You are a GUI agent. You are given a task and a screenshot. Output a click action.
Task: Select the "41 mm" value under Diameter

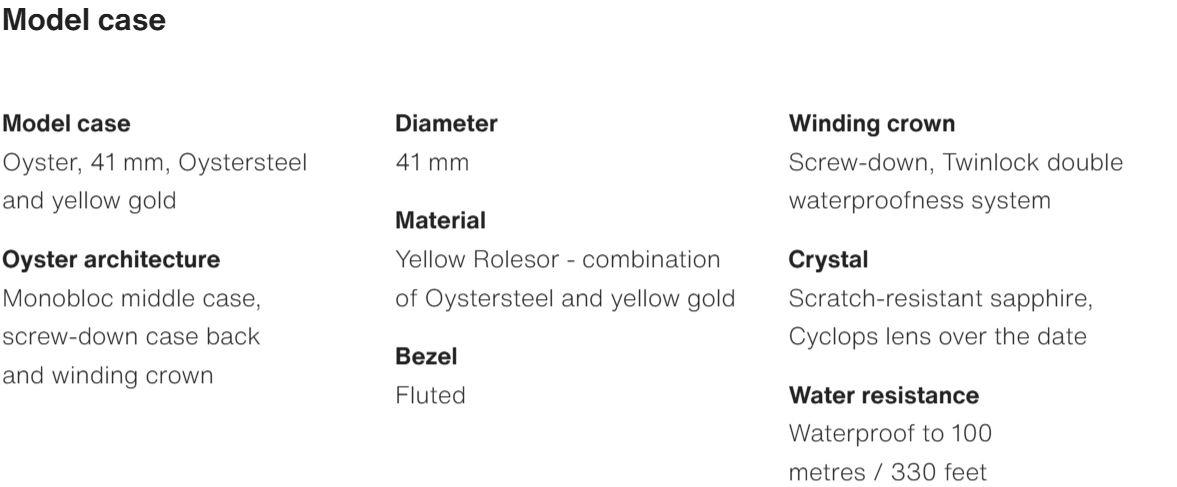tap(432, 162)
